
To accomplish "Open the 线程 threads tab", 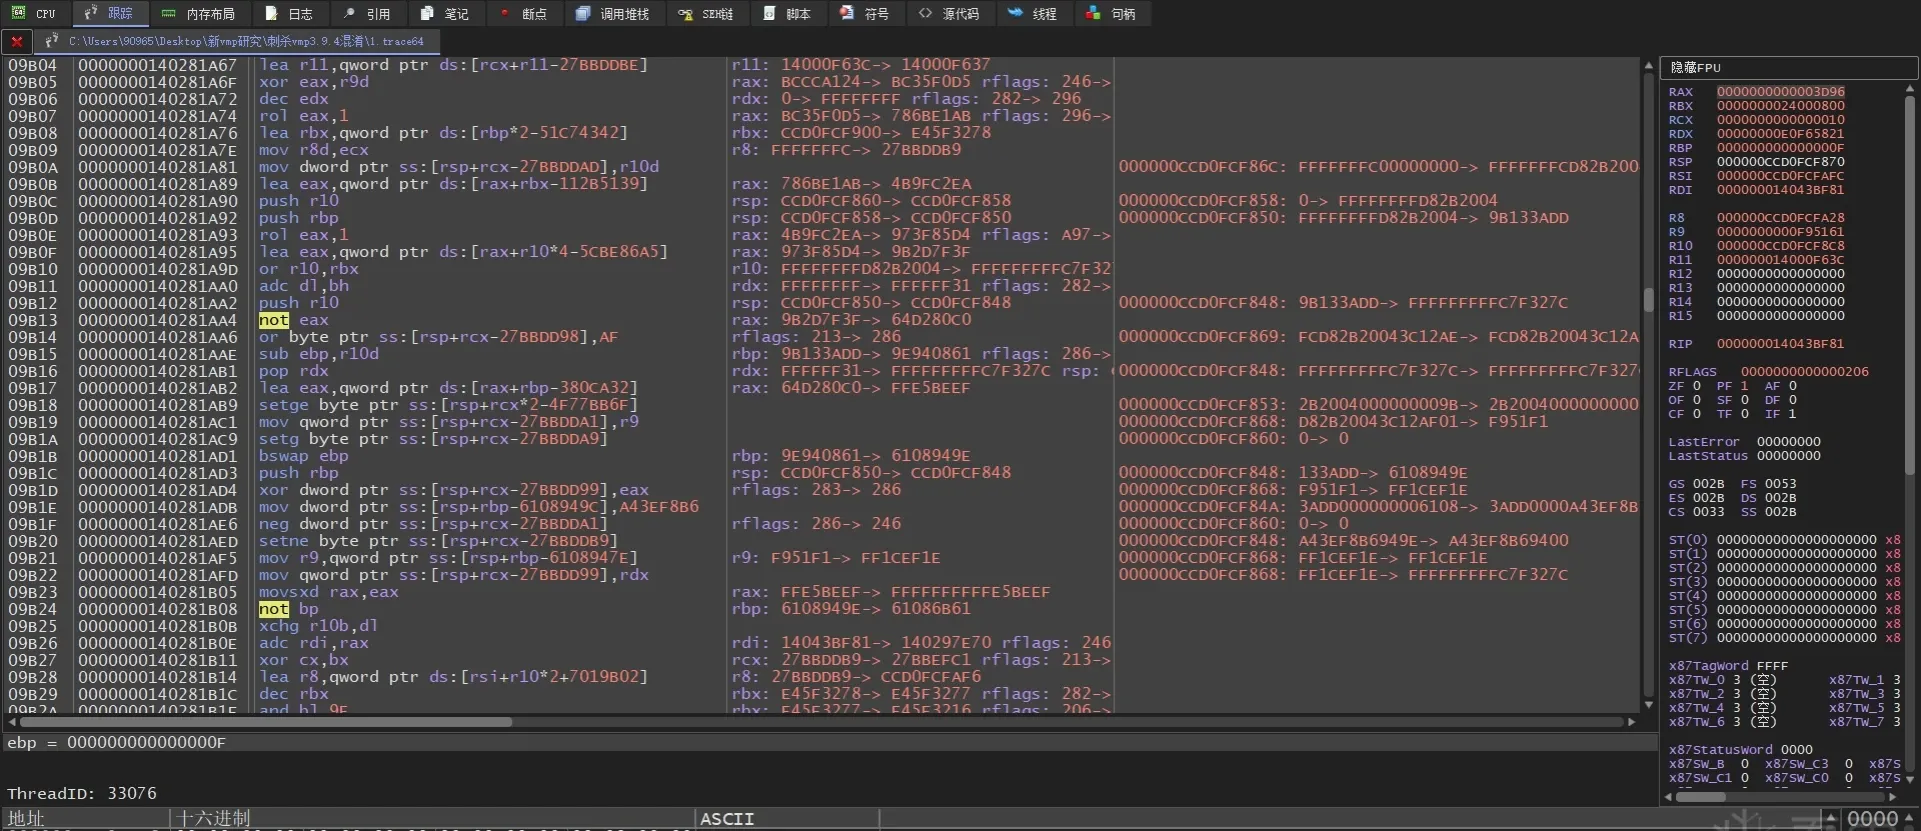I will pos(1033,13).
